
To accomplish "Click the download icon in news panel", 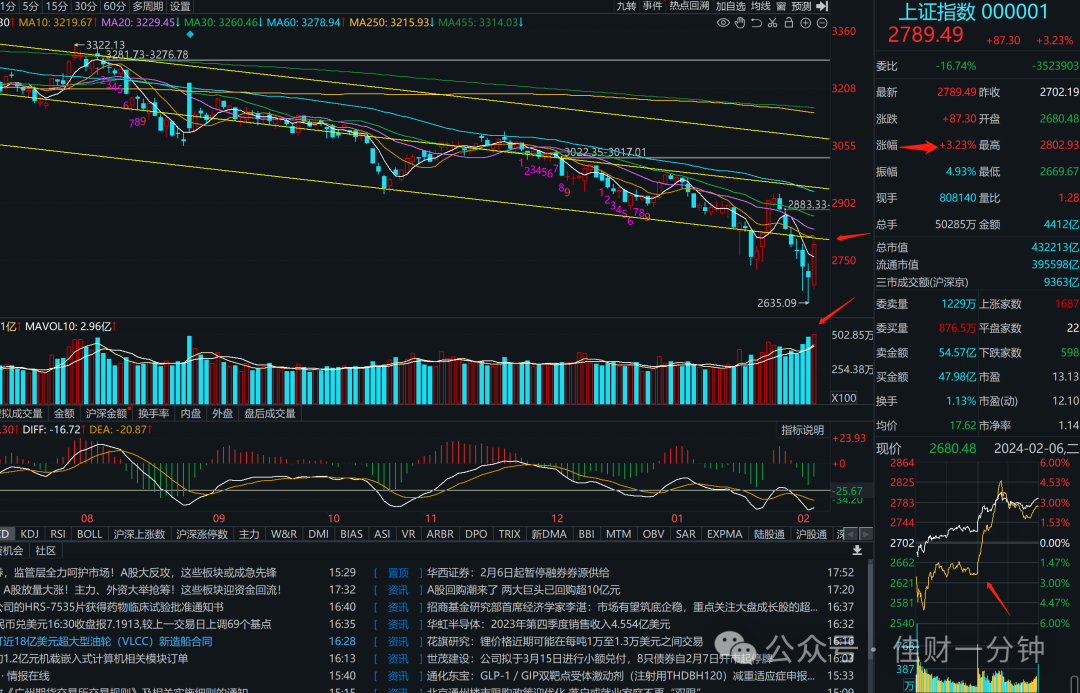I will point(858,550).
